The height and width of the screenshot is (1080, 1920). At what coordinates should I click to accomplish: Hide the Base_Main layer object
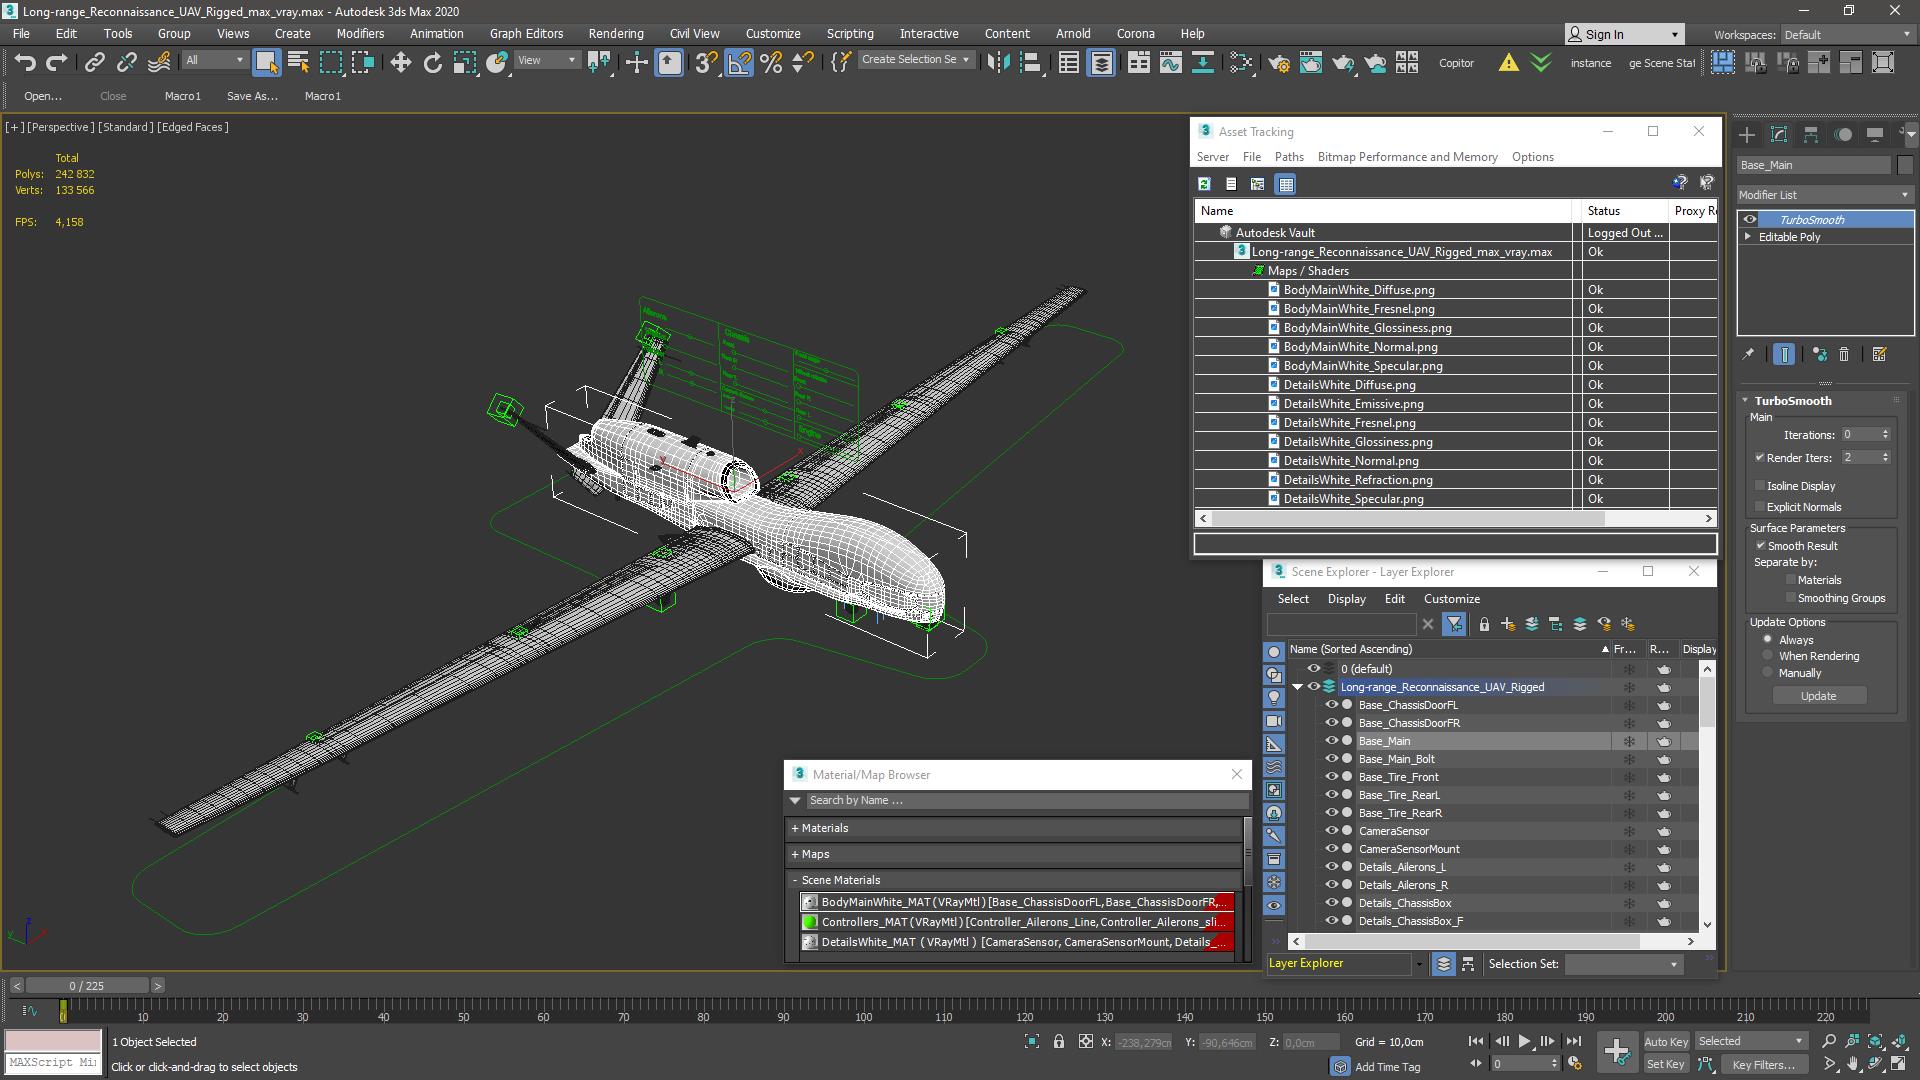(1331, 741)
